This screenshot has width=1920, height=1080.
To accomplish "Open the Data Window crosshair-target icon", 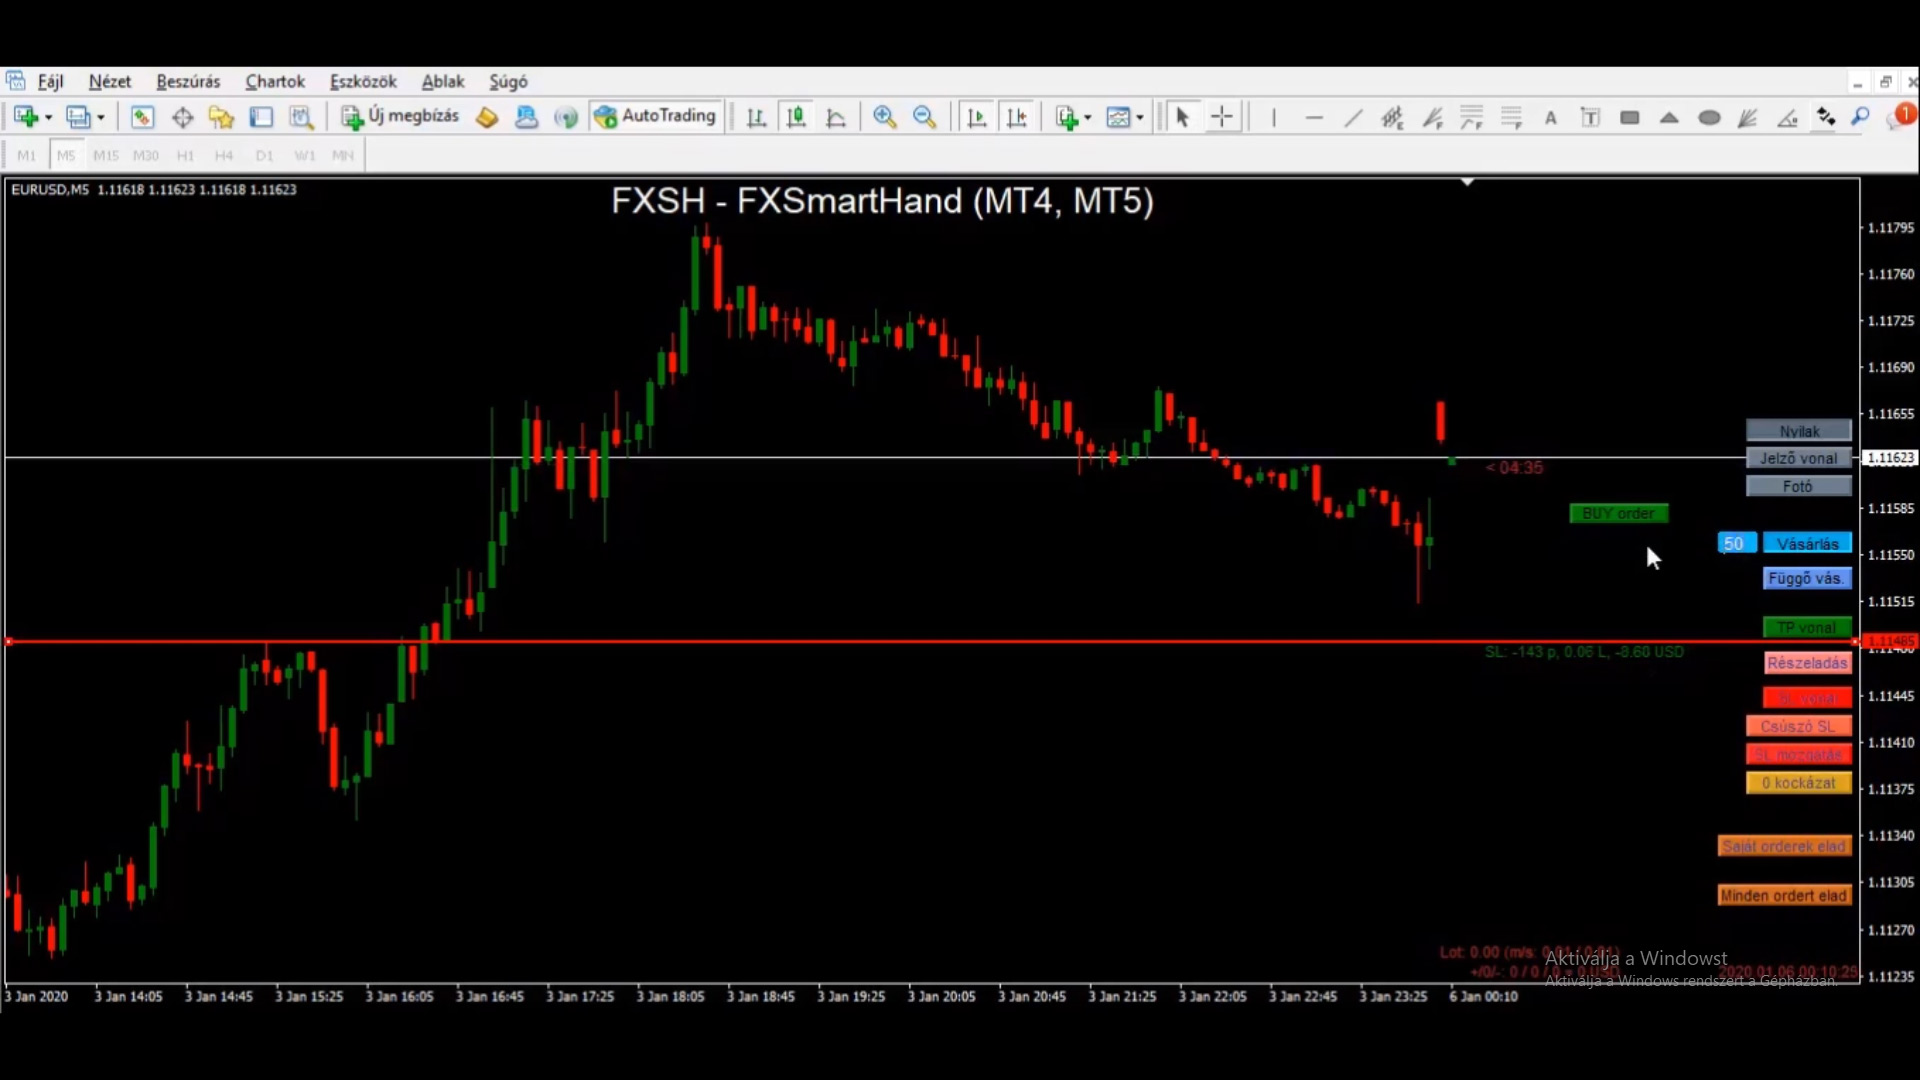I will (182, 117).
